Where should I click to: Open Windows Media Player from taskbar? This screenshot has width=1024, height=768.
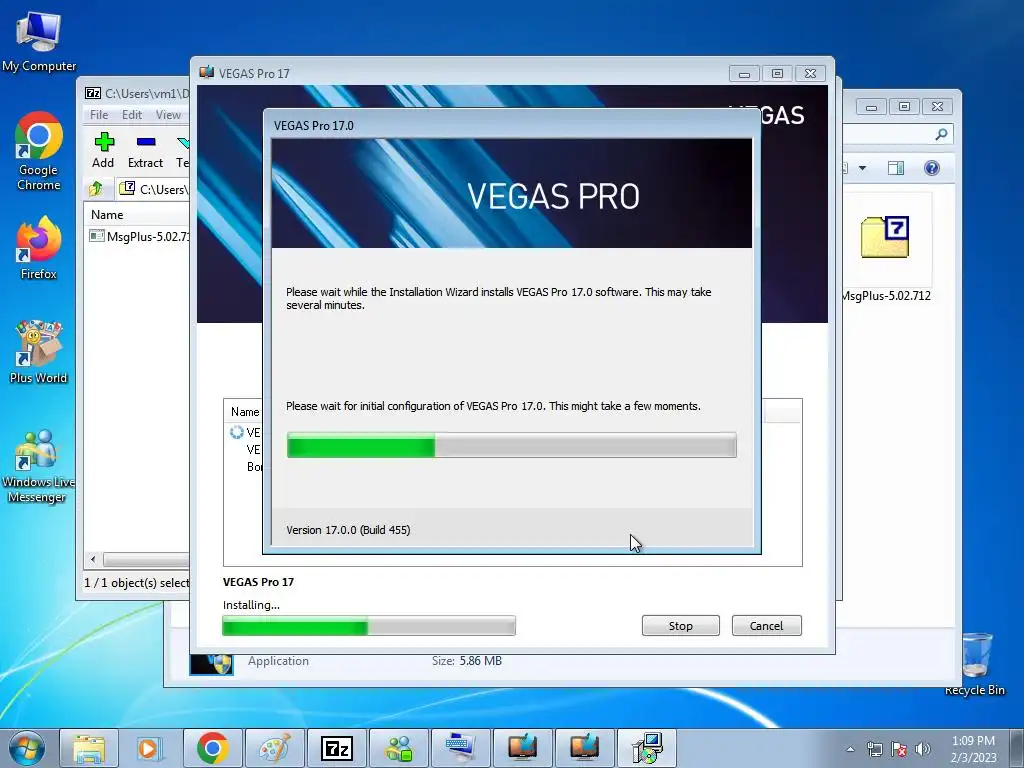(x=150, y=748)
